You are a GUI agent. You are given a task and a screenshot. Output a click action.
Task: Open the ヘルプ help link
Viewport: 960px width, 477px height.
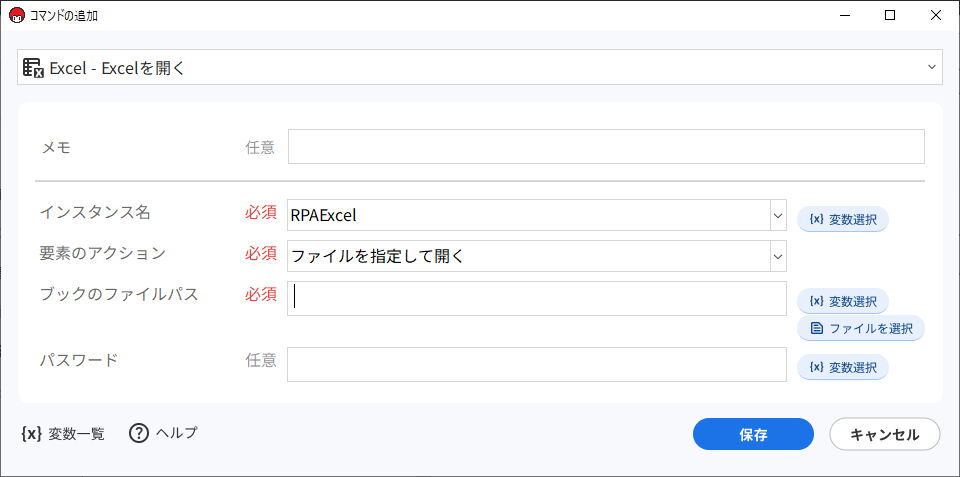(176, 434)
